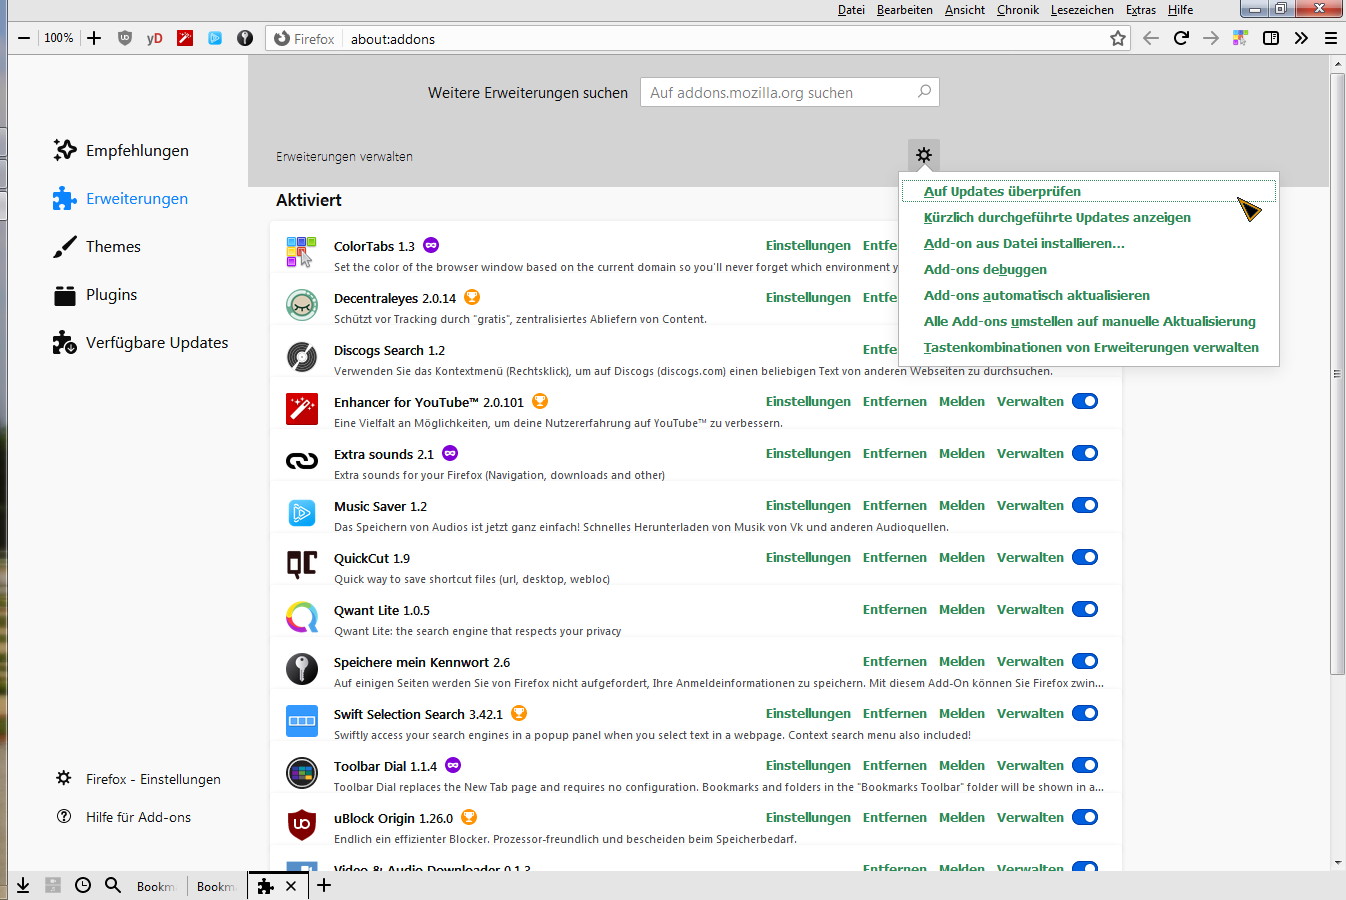Click the black keyhole toolbar icon
The image size is (1346, 900).
[x=245, y=38]
